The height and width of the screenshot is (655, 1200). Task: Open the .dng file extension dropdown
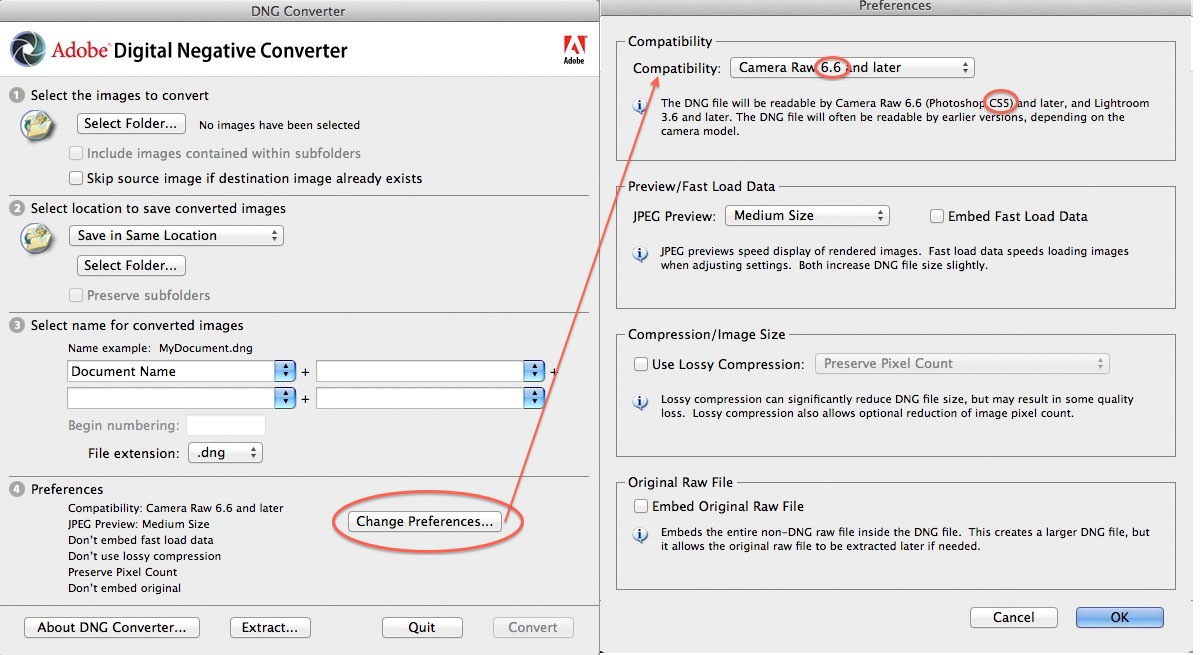click(225, 453)
